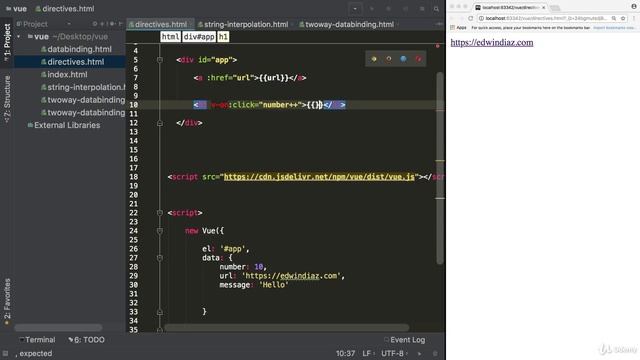Open the run configuration dropdown in toolbar

(x=355, y=9)
